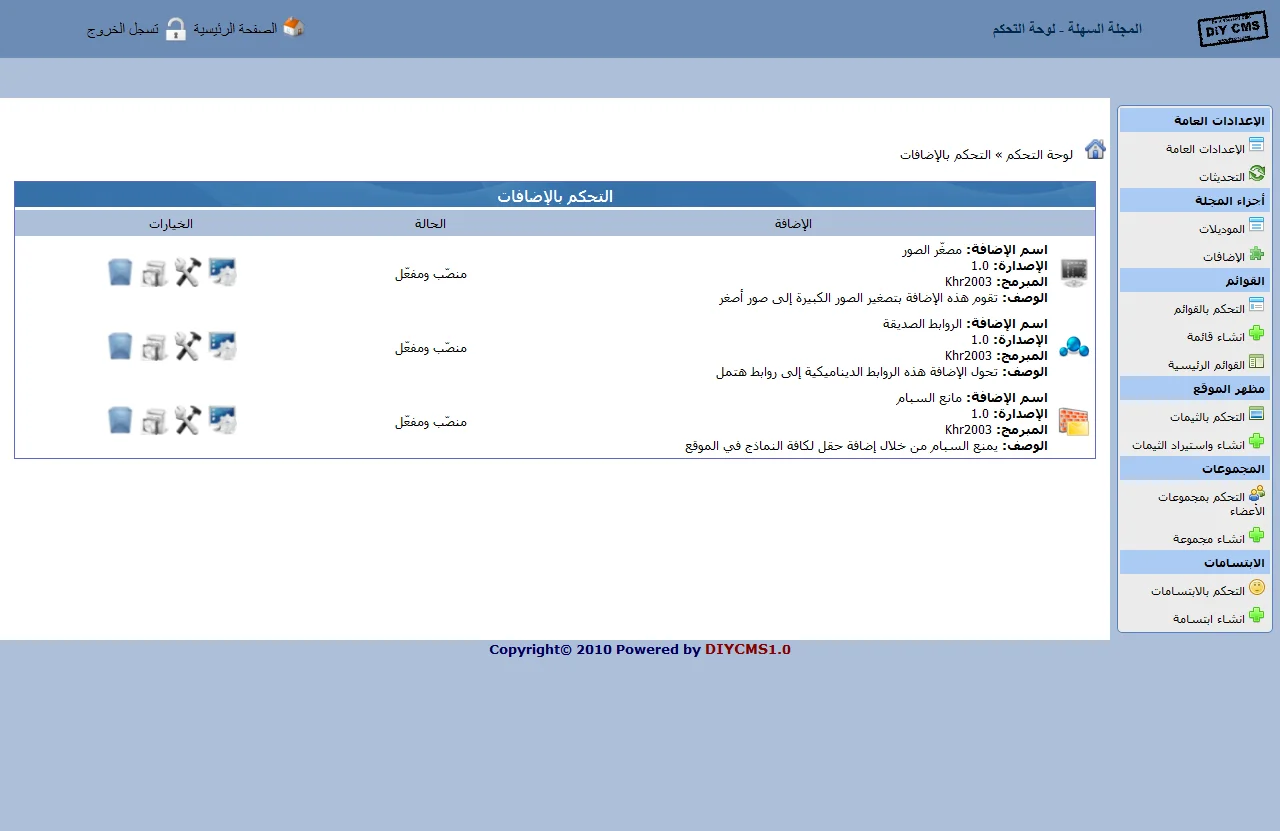Click the trash icon for مانع السبام plugin
The width and height of the screenshot is (1280, 831).
pyautogui.click(x=120, y=420)
